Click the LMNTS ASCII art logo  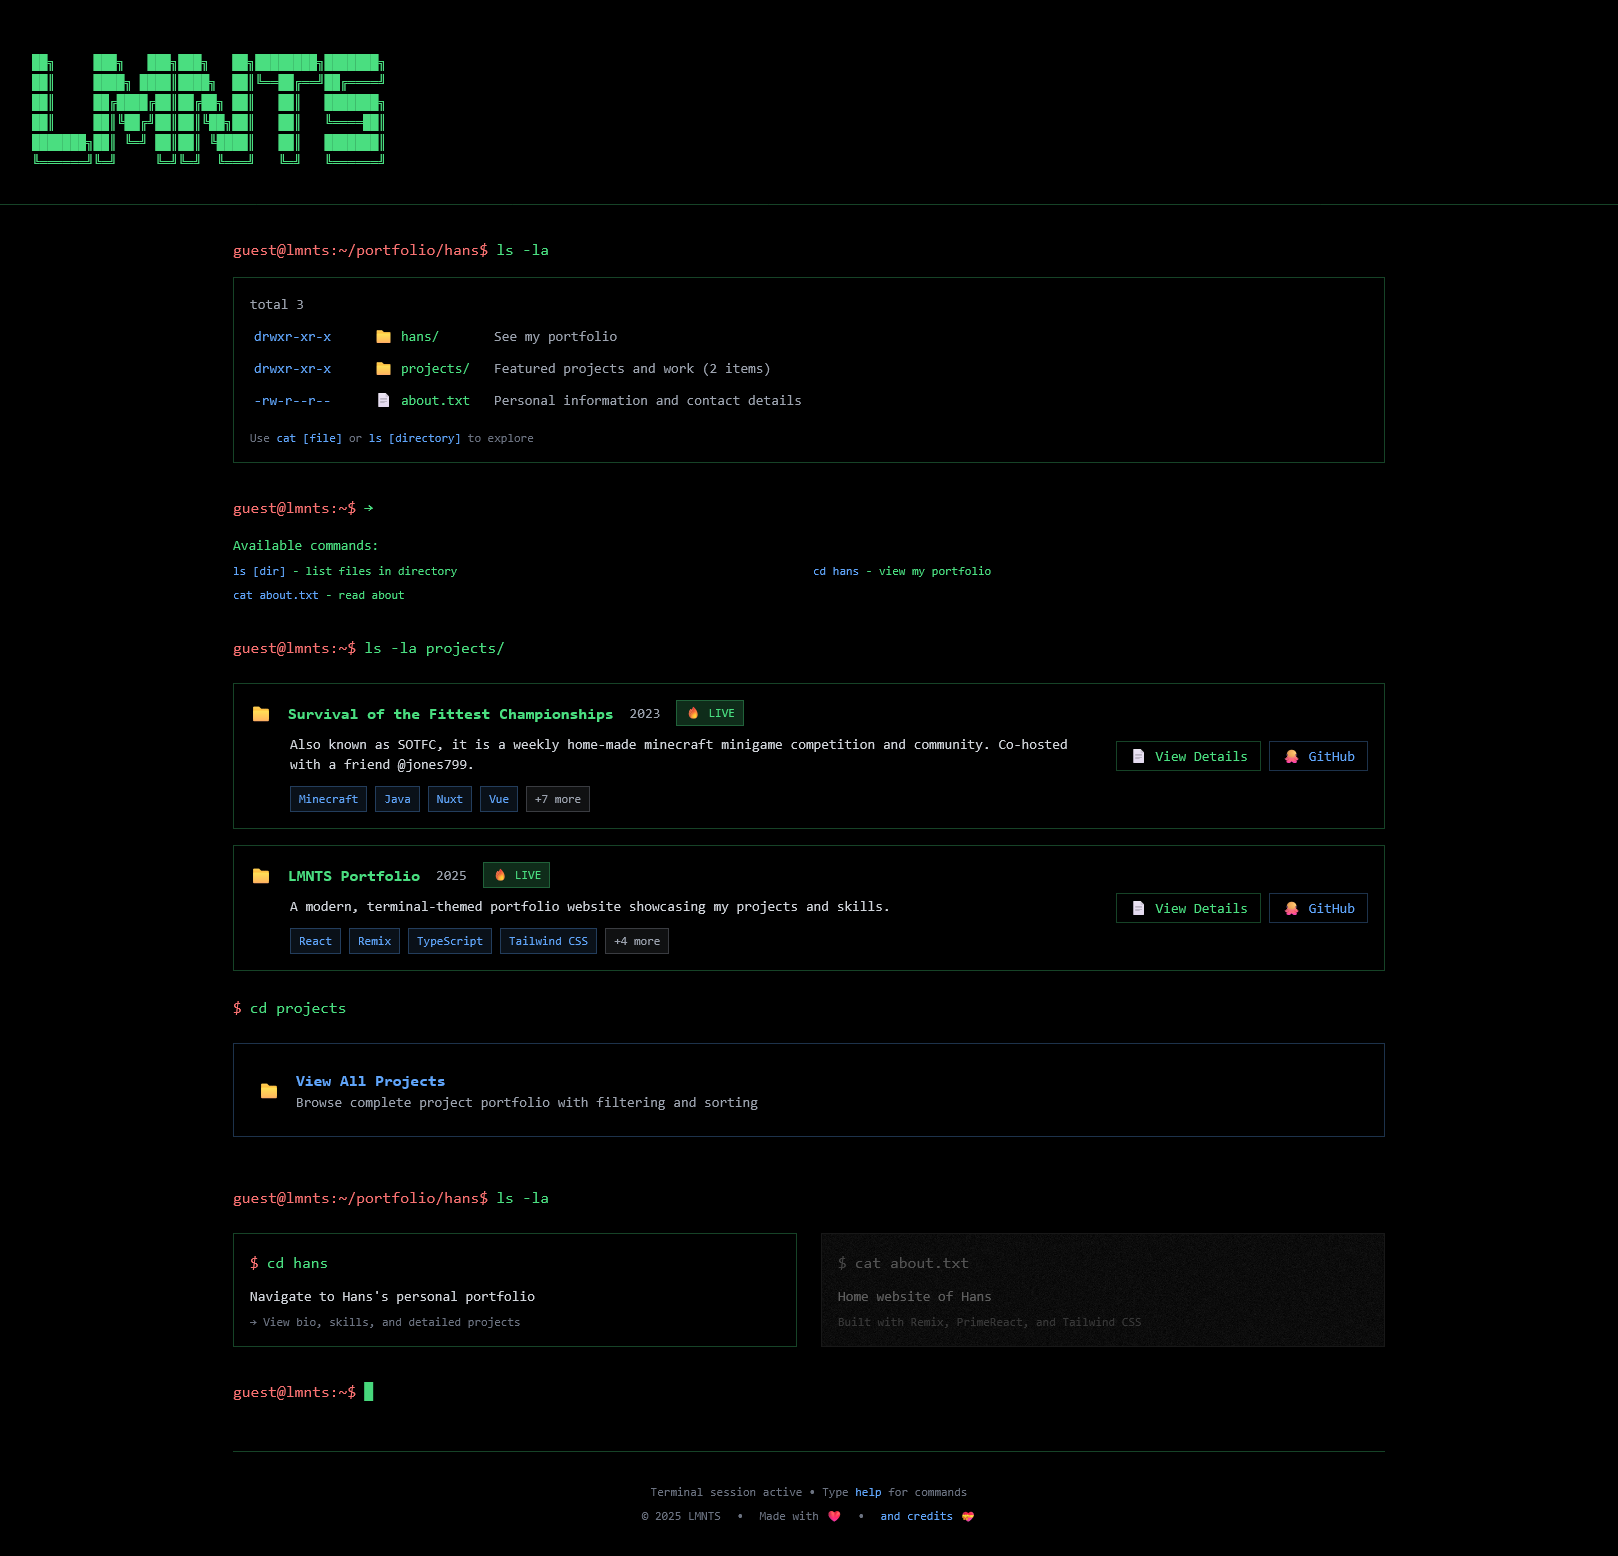tap(208, 109)
